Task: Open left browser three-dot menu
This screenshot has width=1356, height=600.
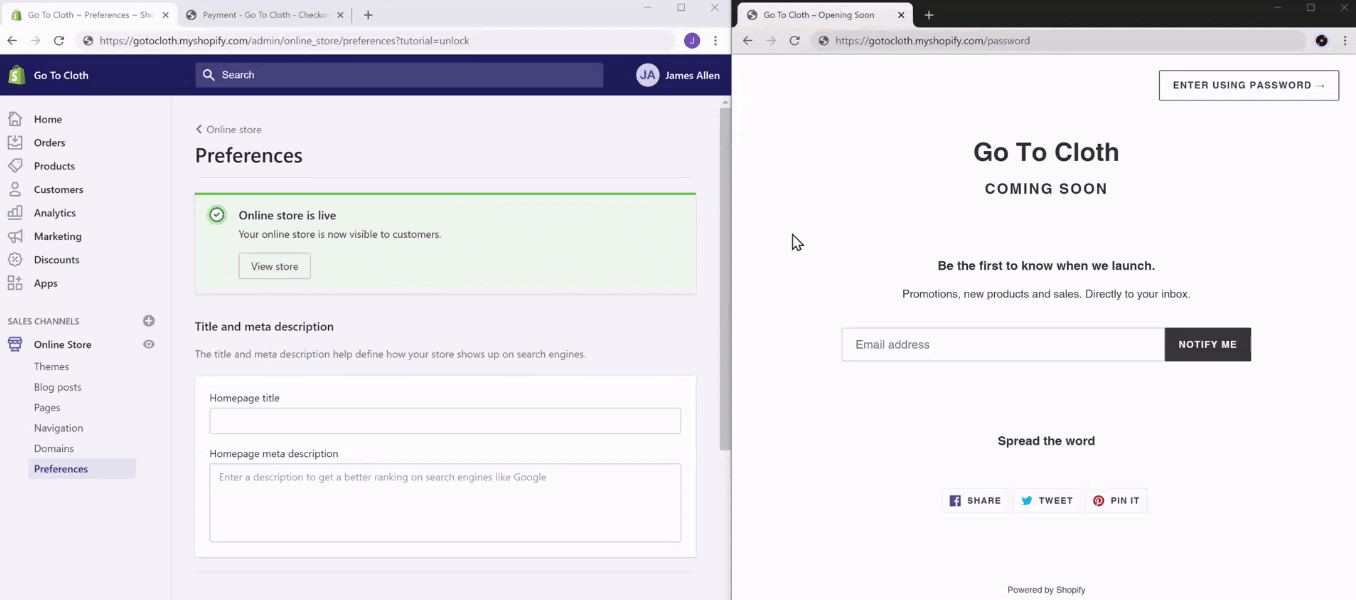Action: coord(715,41)
